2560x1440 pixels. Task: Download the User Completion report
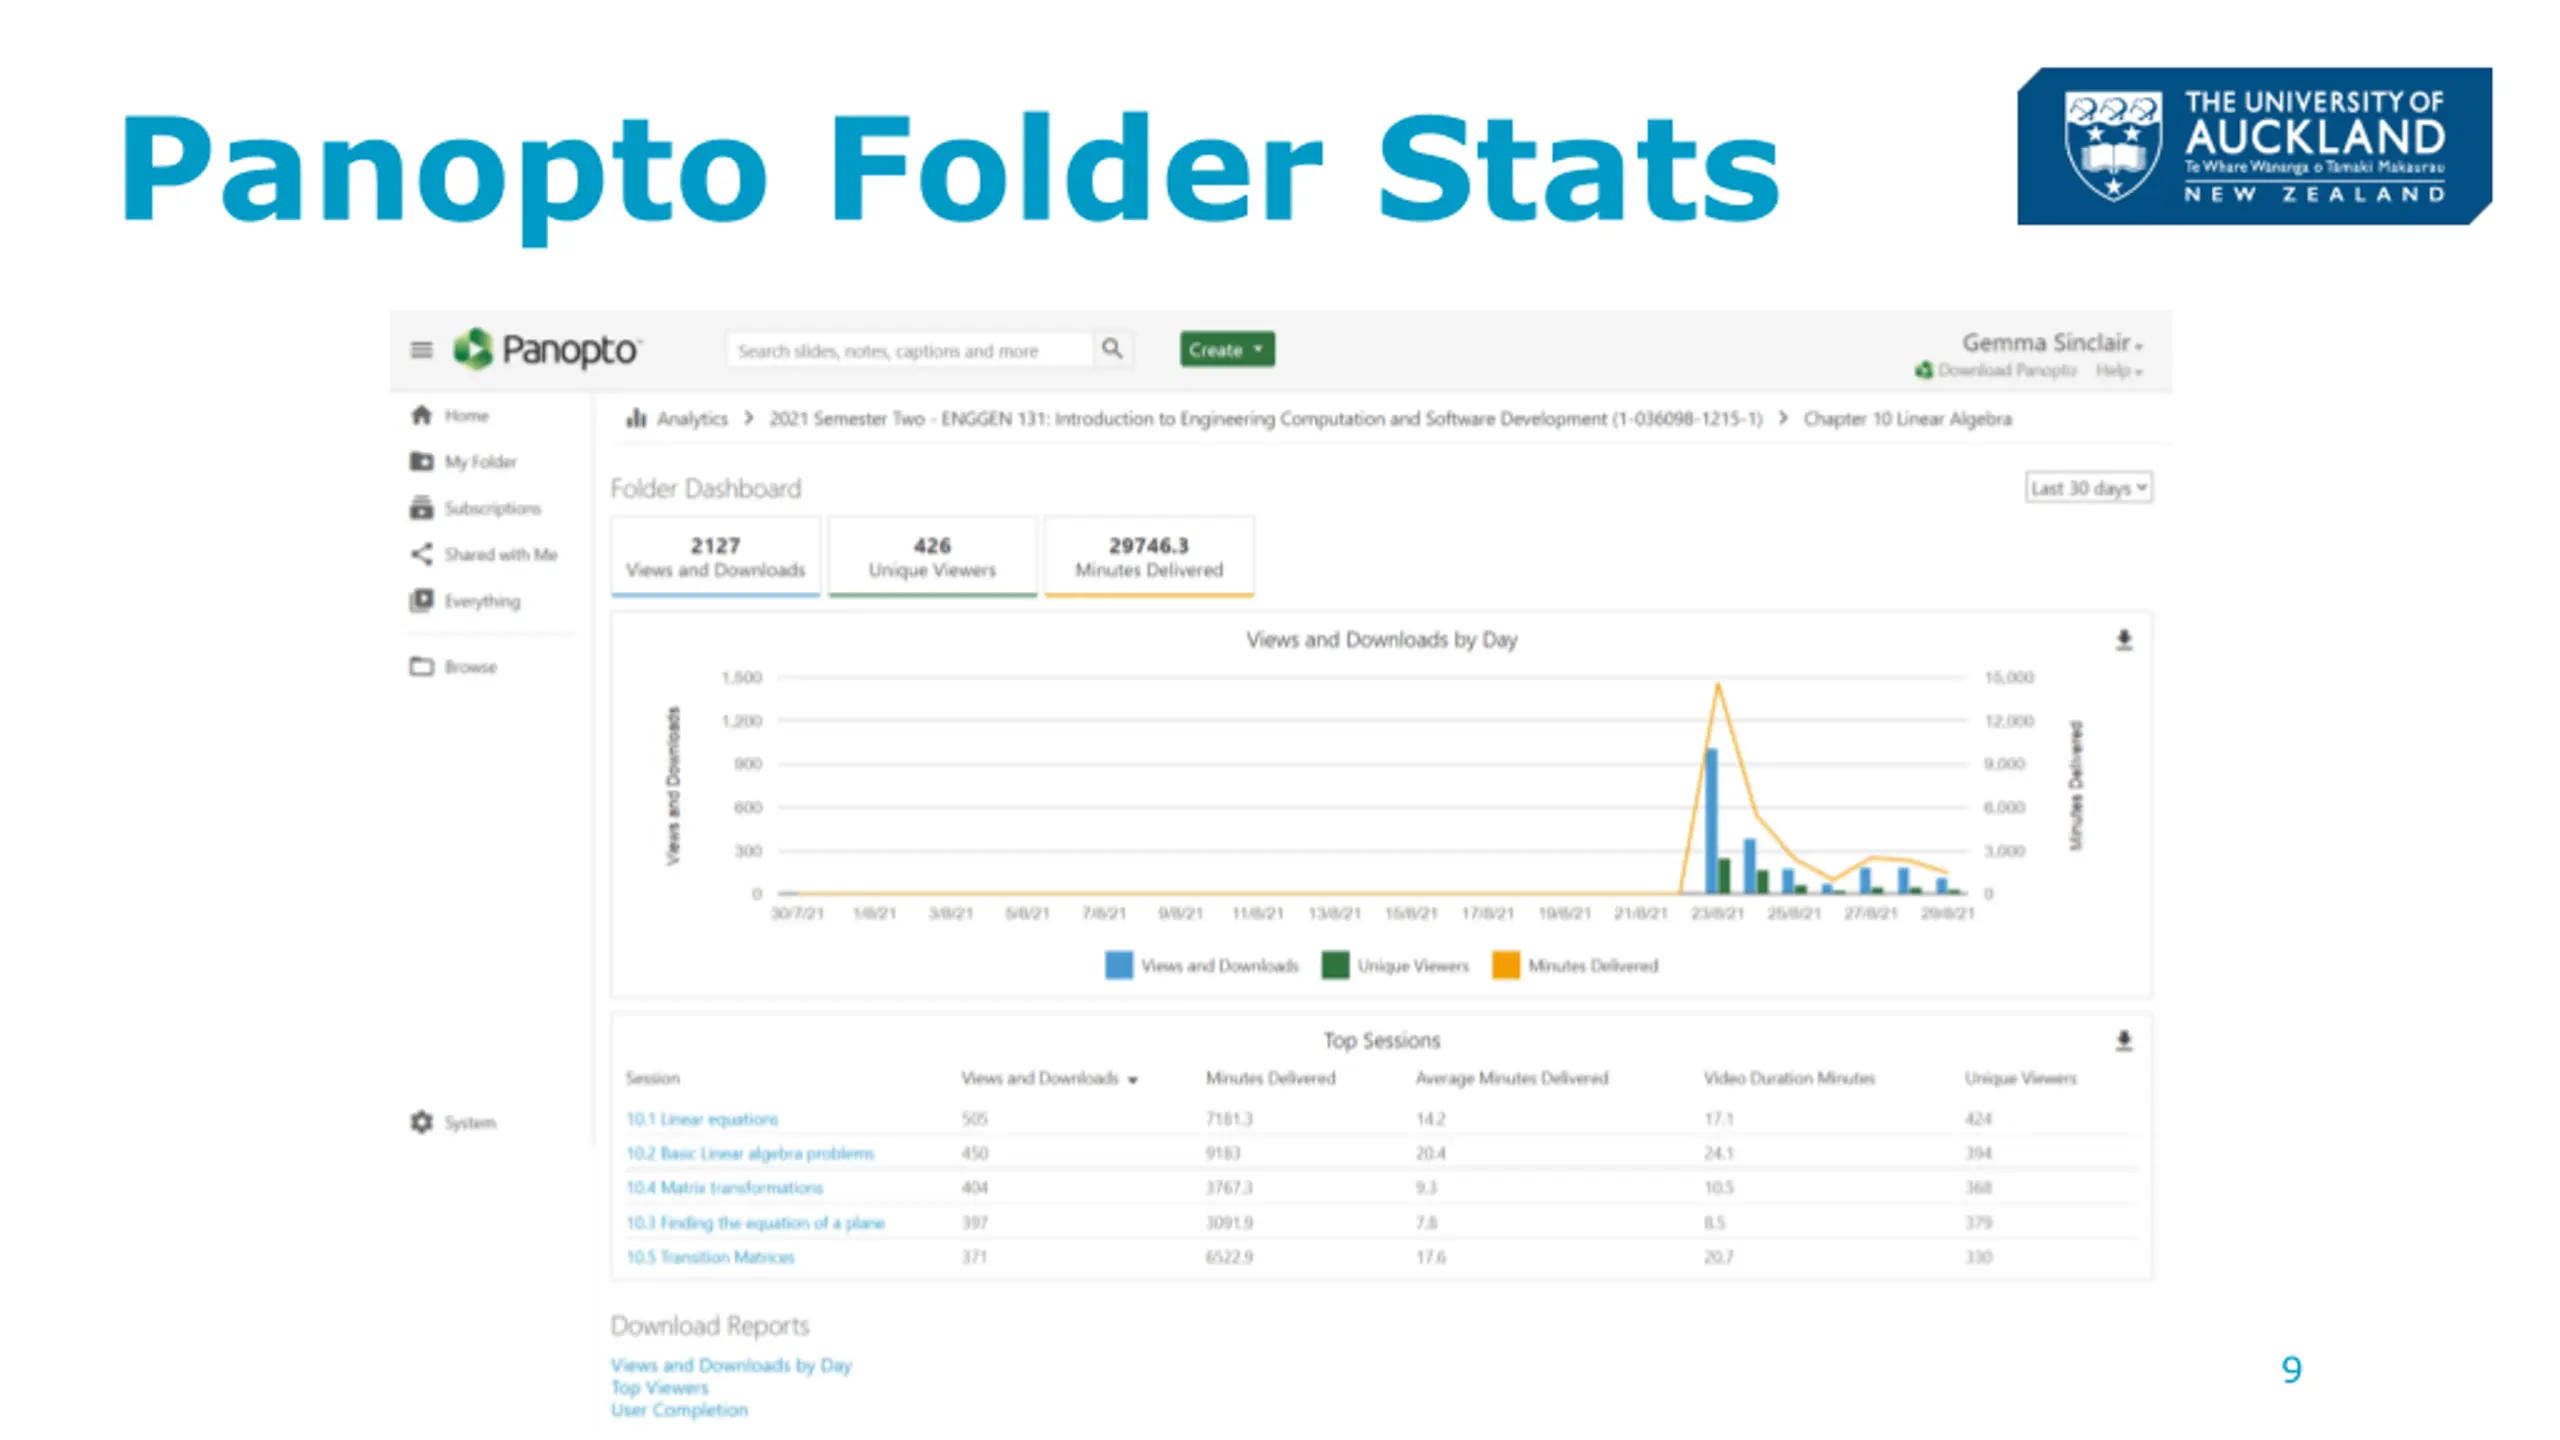[679, 1410]
